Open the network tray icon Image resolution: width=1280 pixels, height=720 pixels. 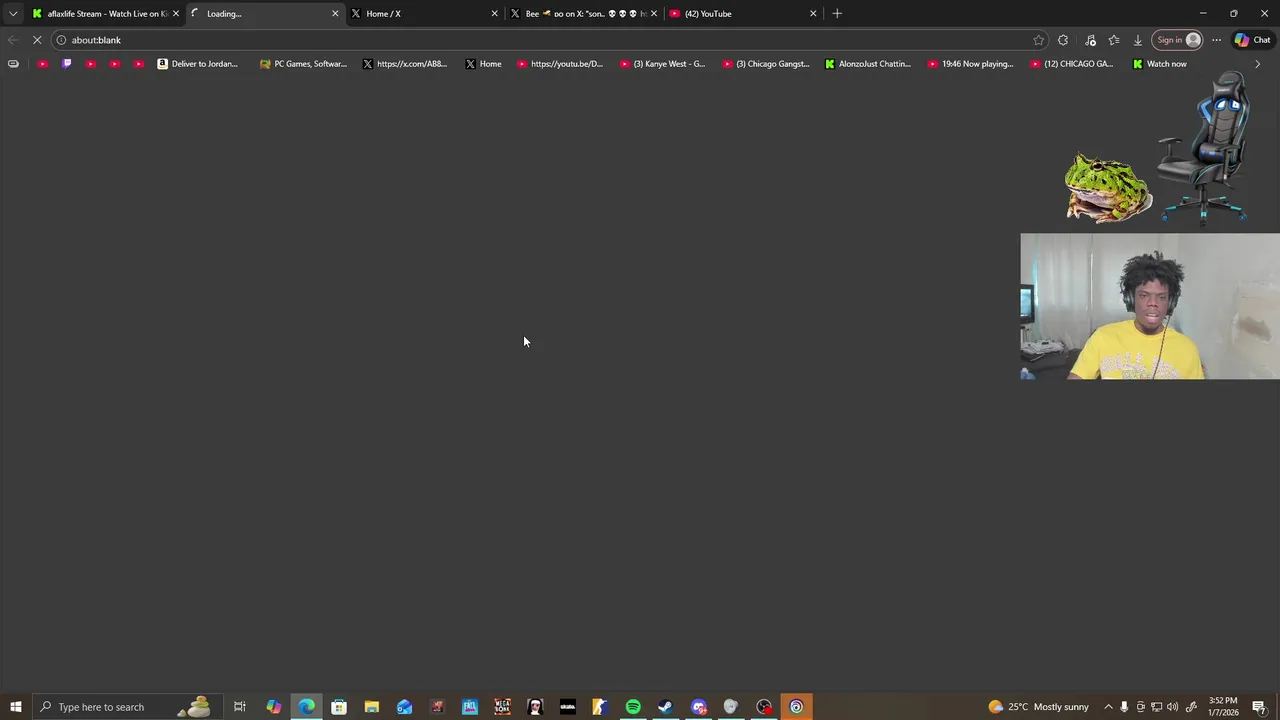click(1157, 707)
